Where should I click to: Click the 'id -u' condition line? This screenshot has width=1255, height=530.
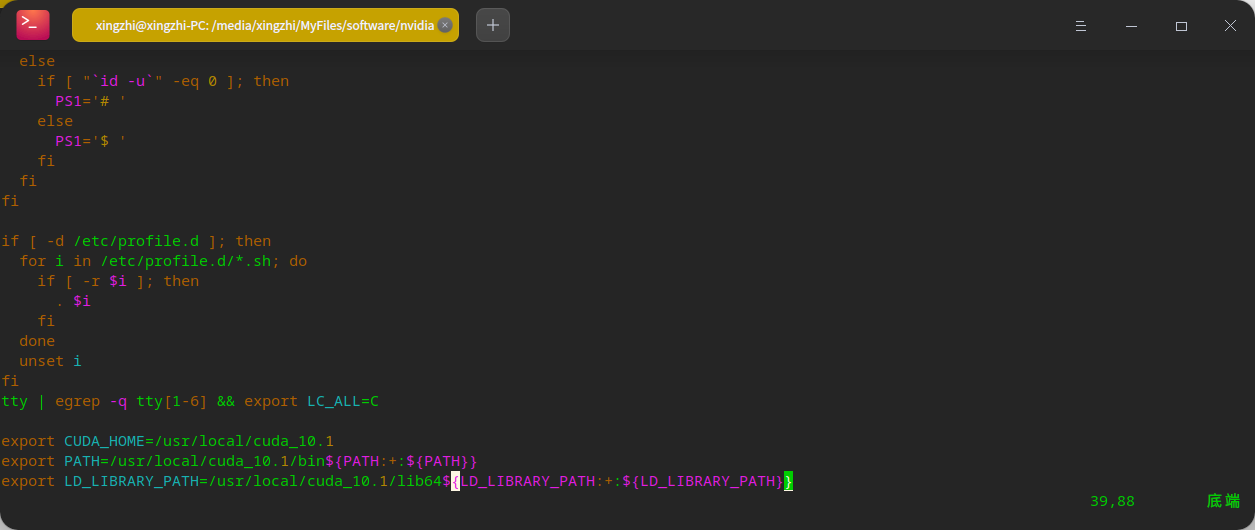point(163,81)
